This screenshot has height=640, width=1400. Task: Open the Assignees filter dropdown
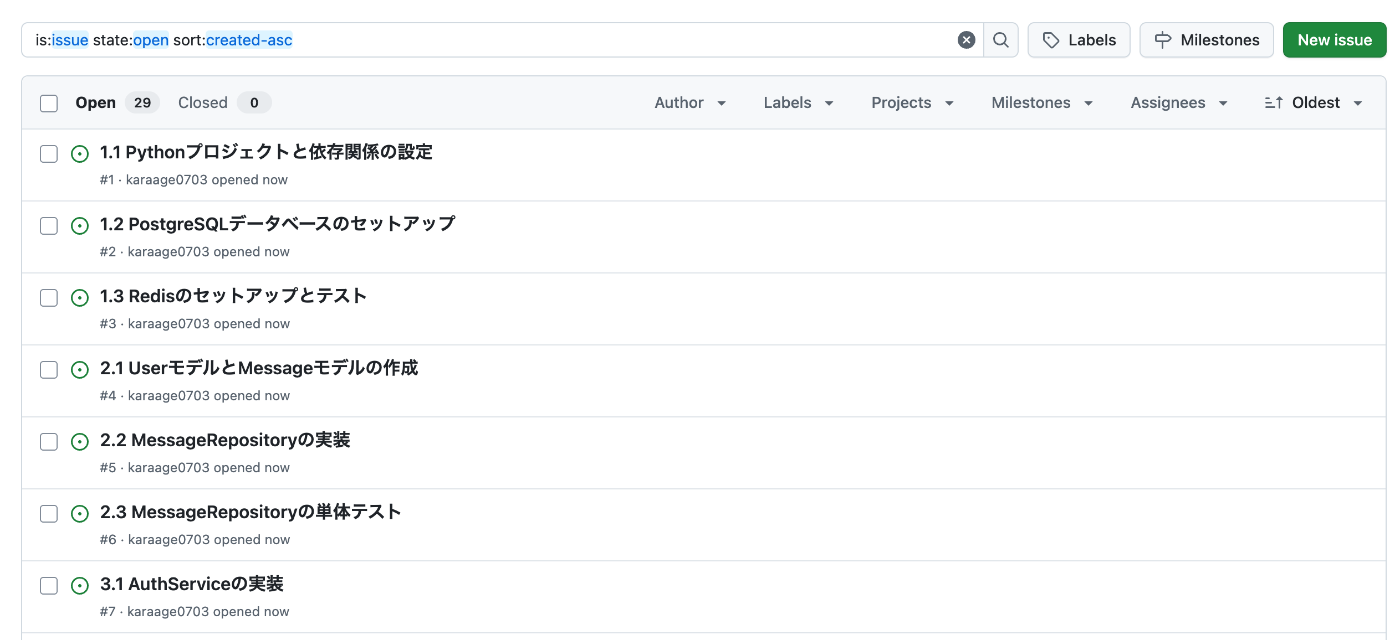[x=1179, y=103]
